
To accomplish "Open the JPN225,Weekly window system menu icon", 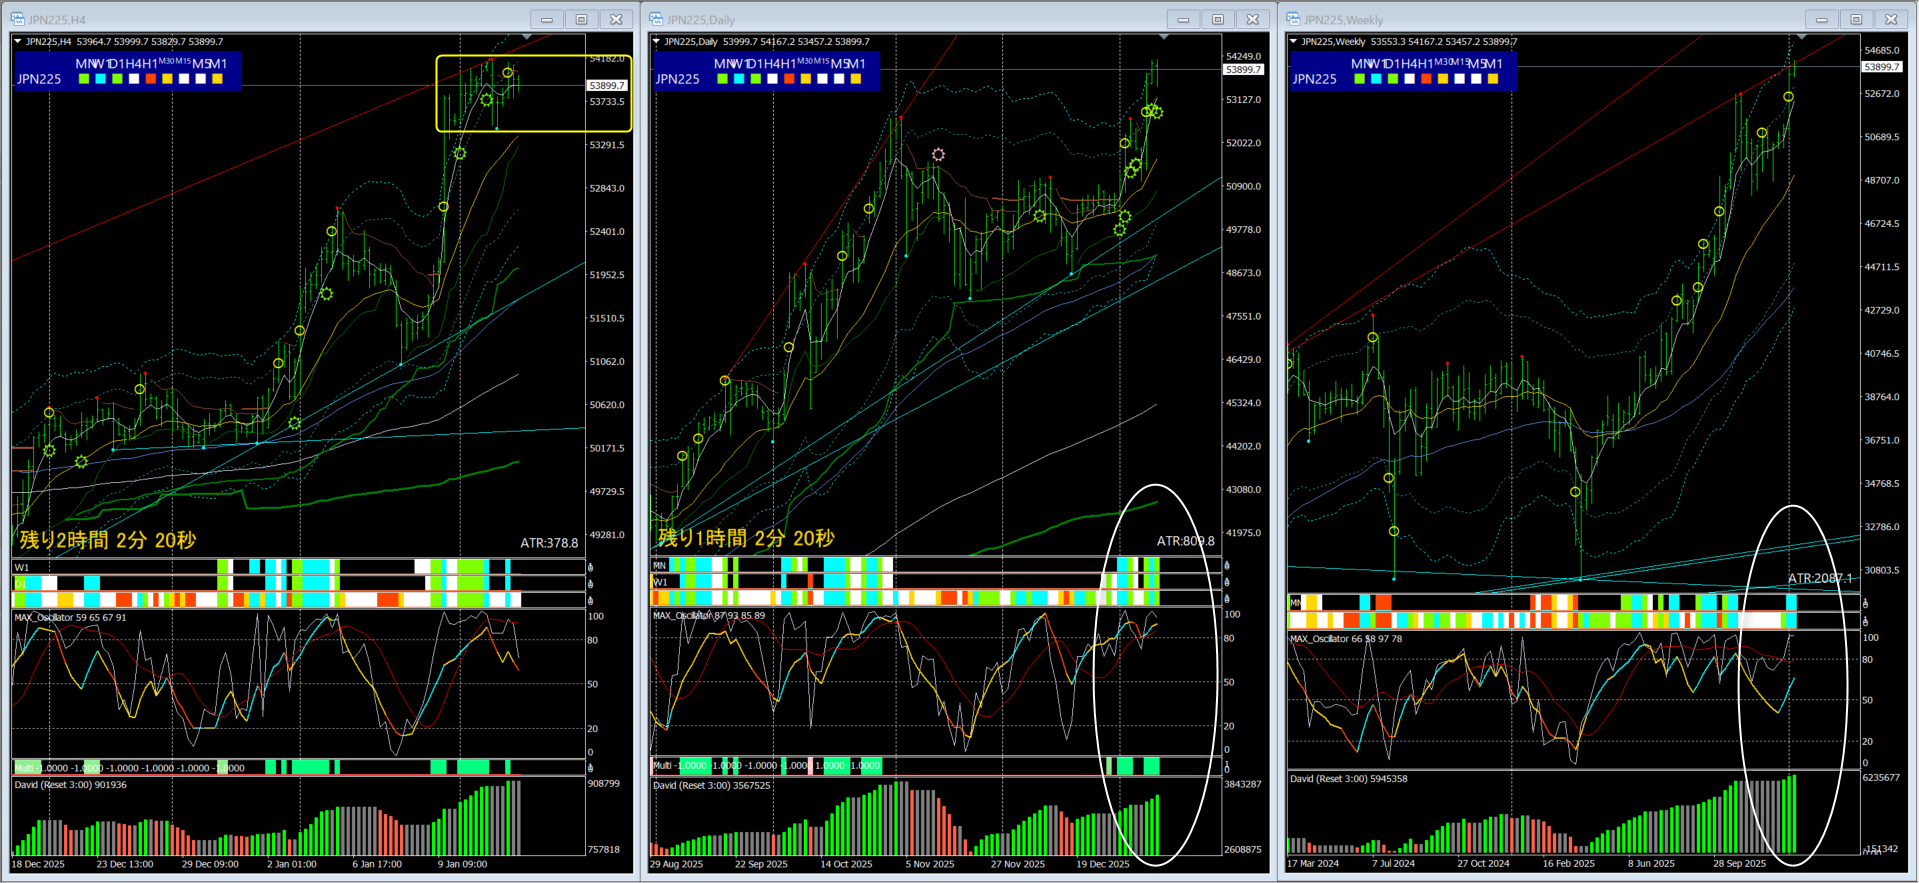I will 1293,19.
